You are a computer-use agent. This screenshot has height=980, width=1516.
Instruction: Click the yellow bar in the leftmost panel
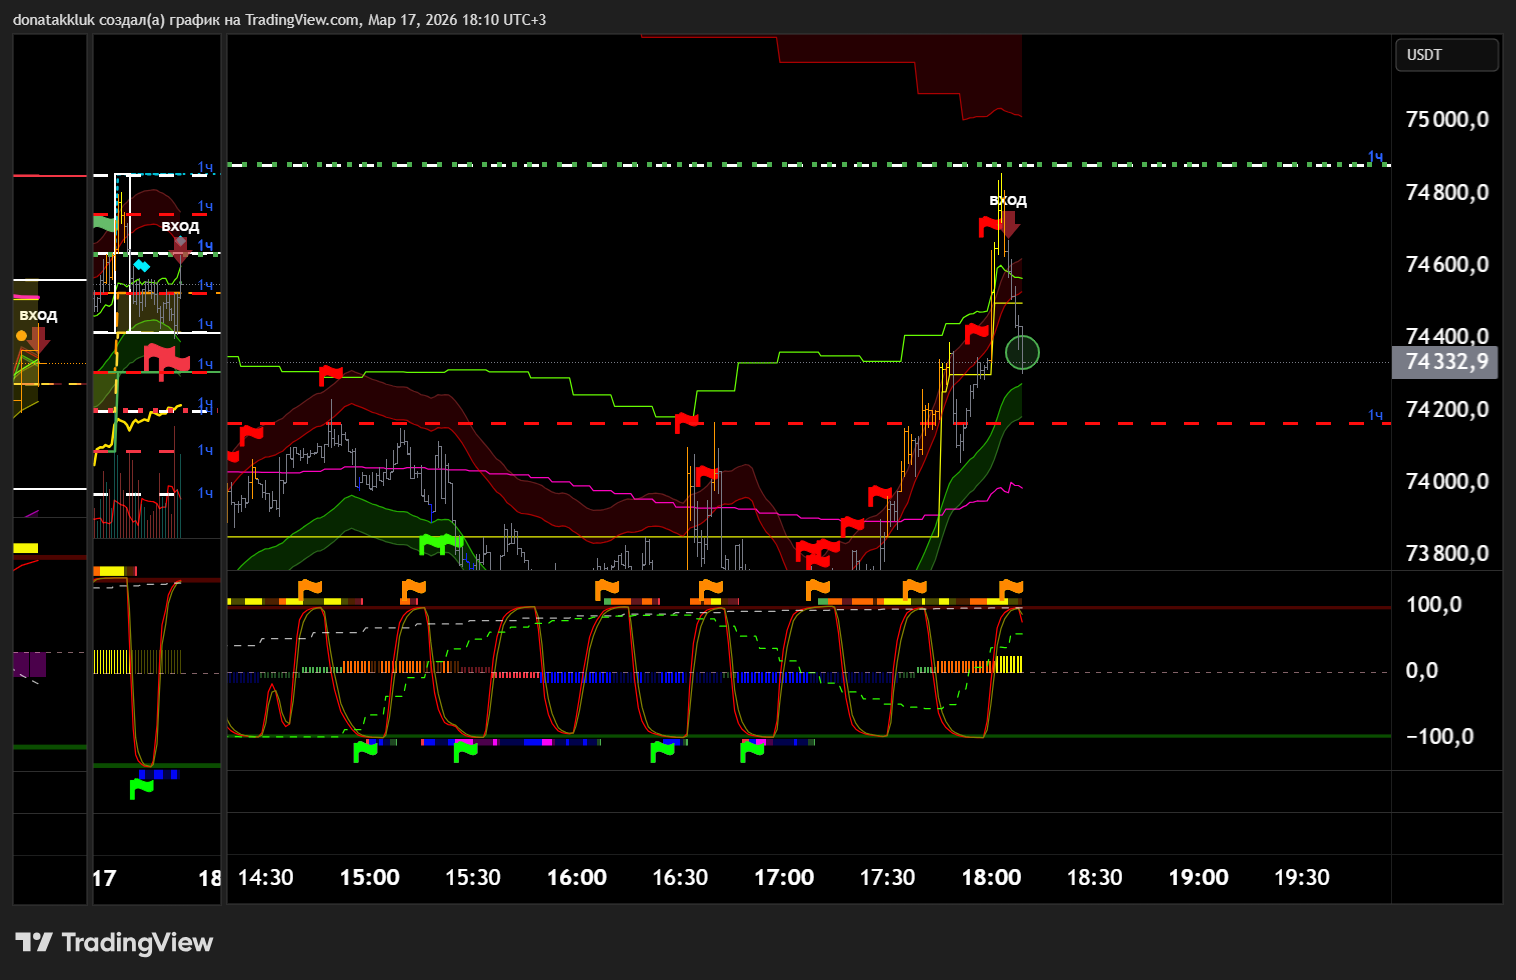pos(25,548)
